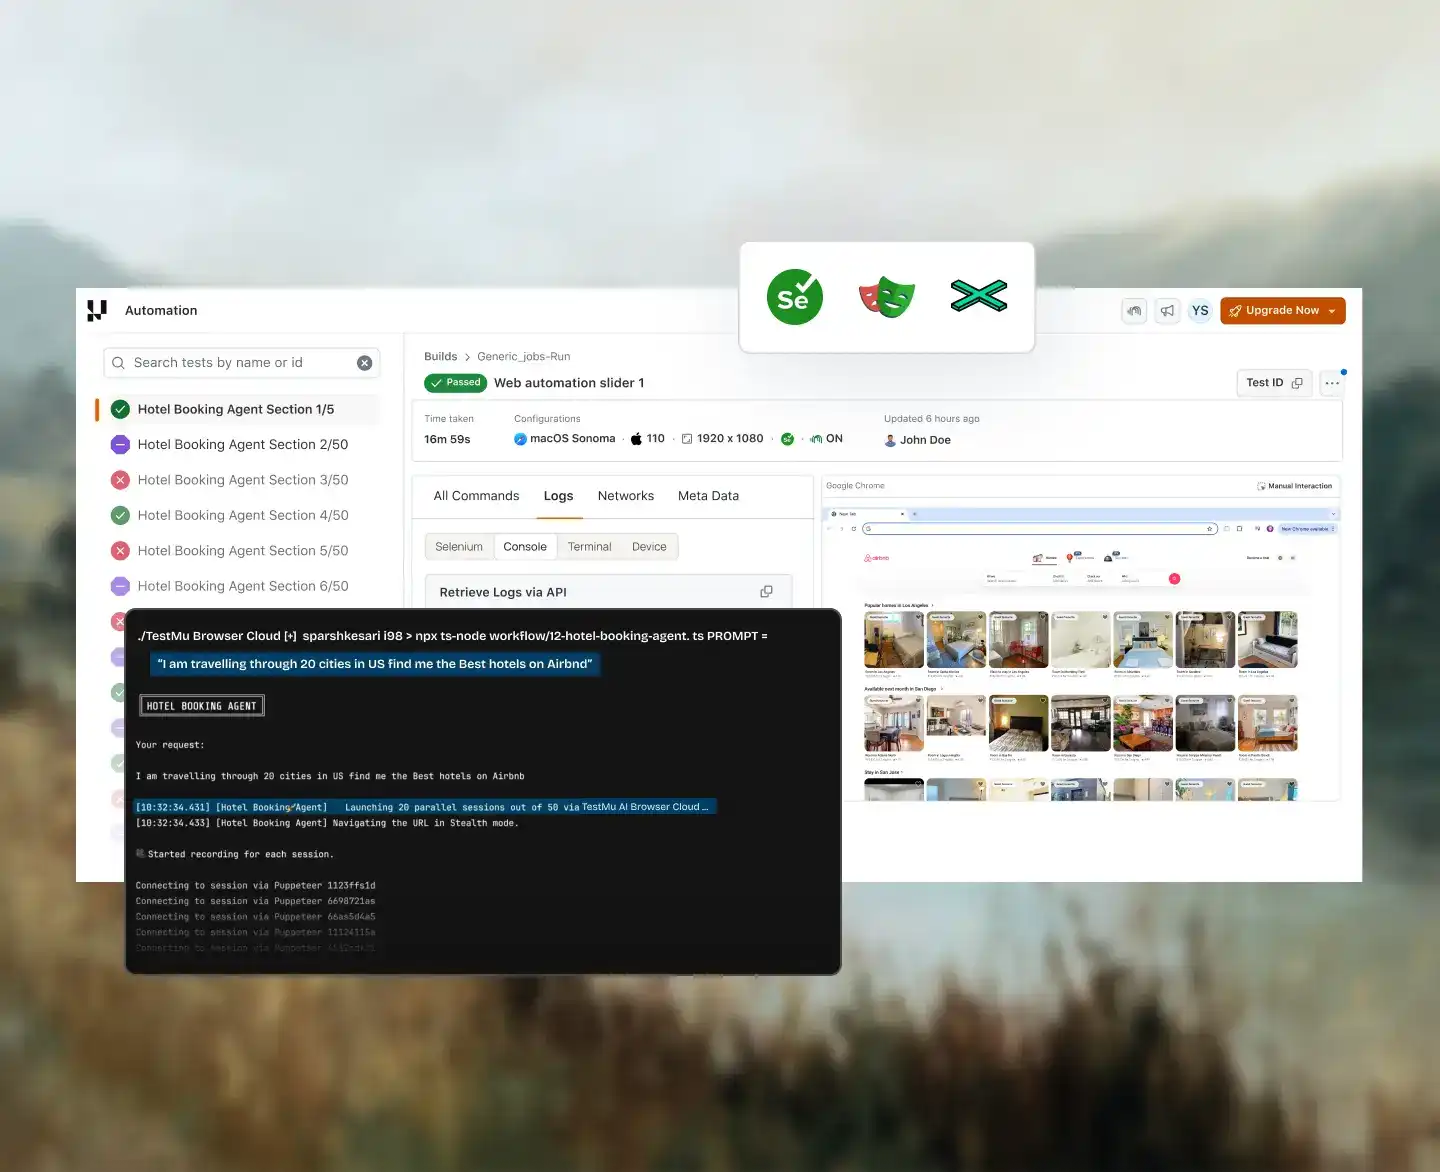This screenshot has width=1440, height=1172.
Task: Select Hotel Booking Agent Section 1/5
Action: click(236, 409)
